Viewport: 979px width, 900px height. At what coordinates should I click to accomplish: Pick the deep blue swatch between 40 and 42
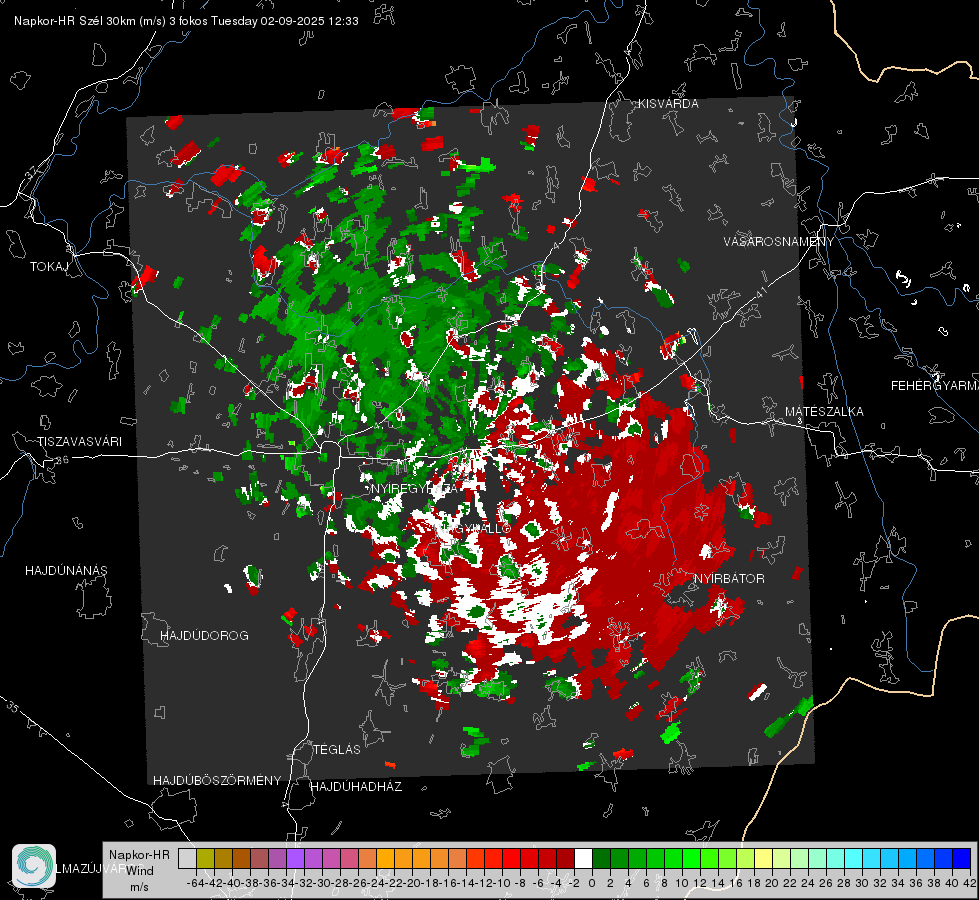(x=962, y=859)
